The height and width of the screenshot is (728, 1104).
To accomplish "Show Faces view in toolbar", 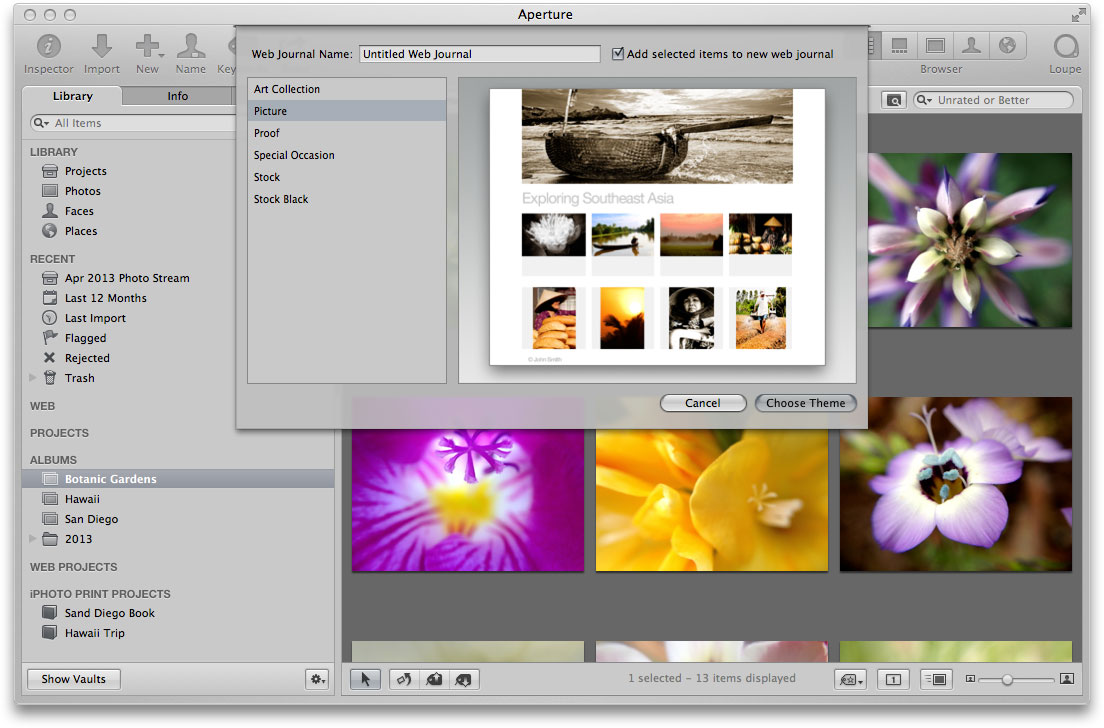I will click(x=970, y=45).
